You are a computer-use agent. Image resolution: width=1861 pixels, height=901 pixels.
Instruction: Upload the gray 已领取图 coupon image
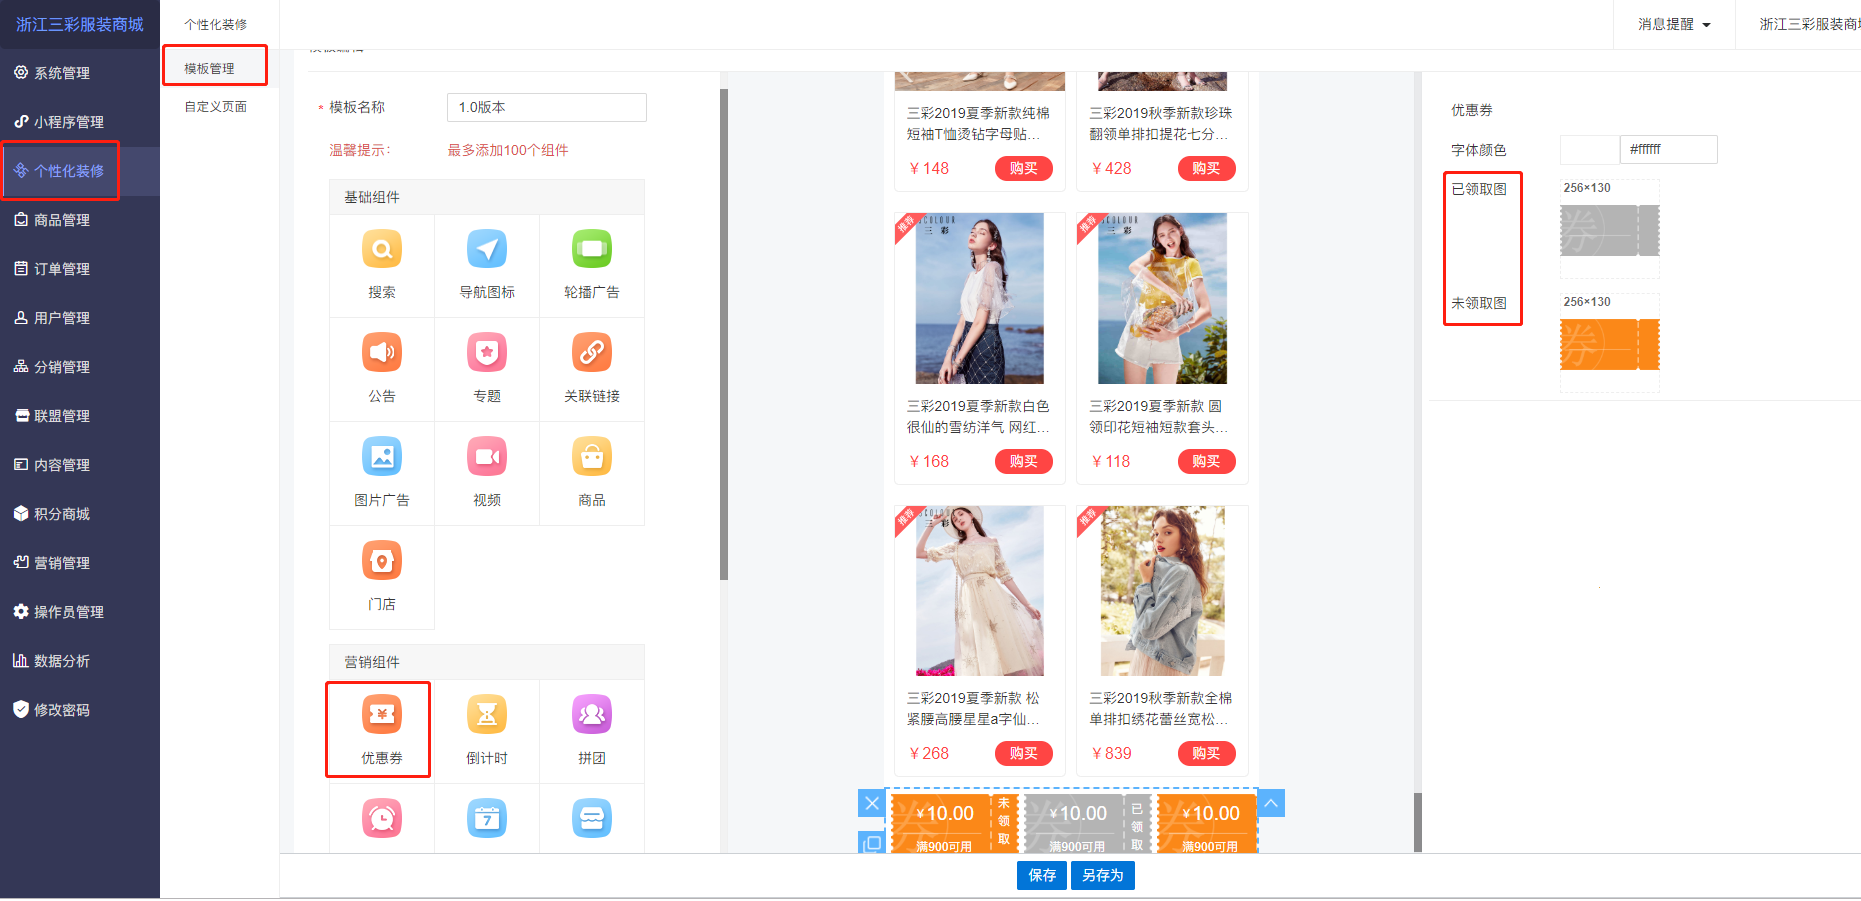[1609, 229]
